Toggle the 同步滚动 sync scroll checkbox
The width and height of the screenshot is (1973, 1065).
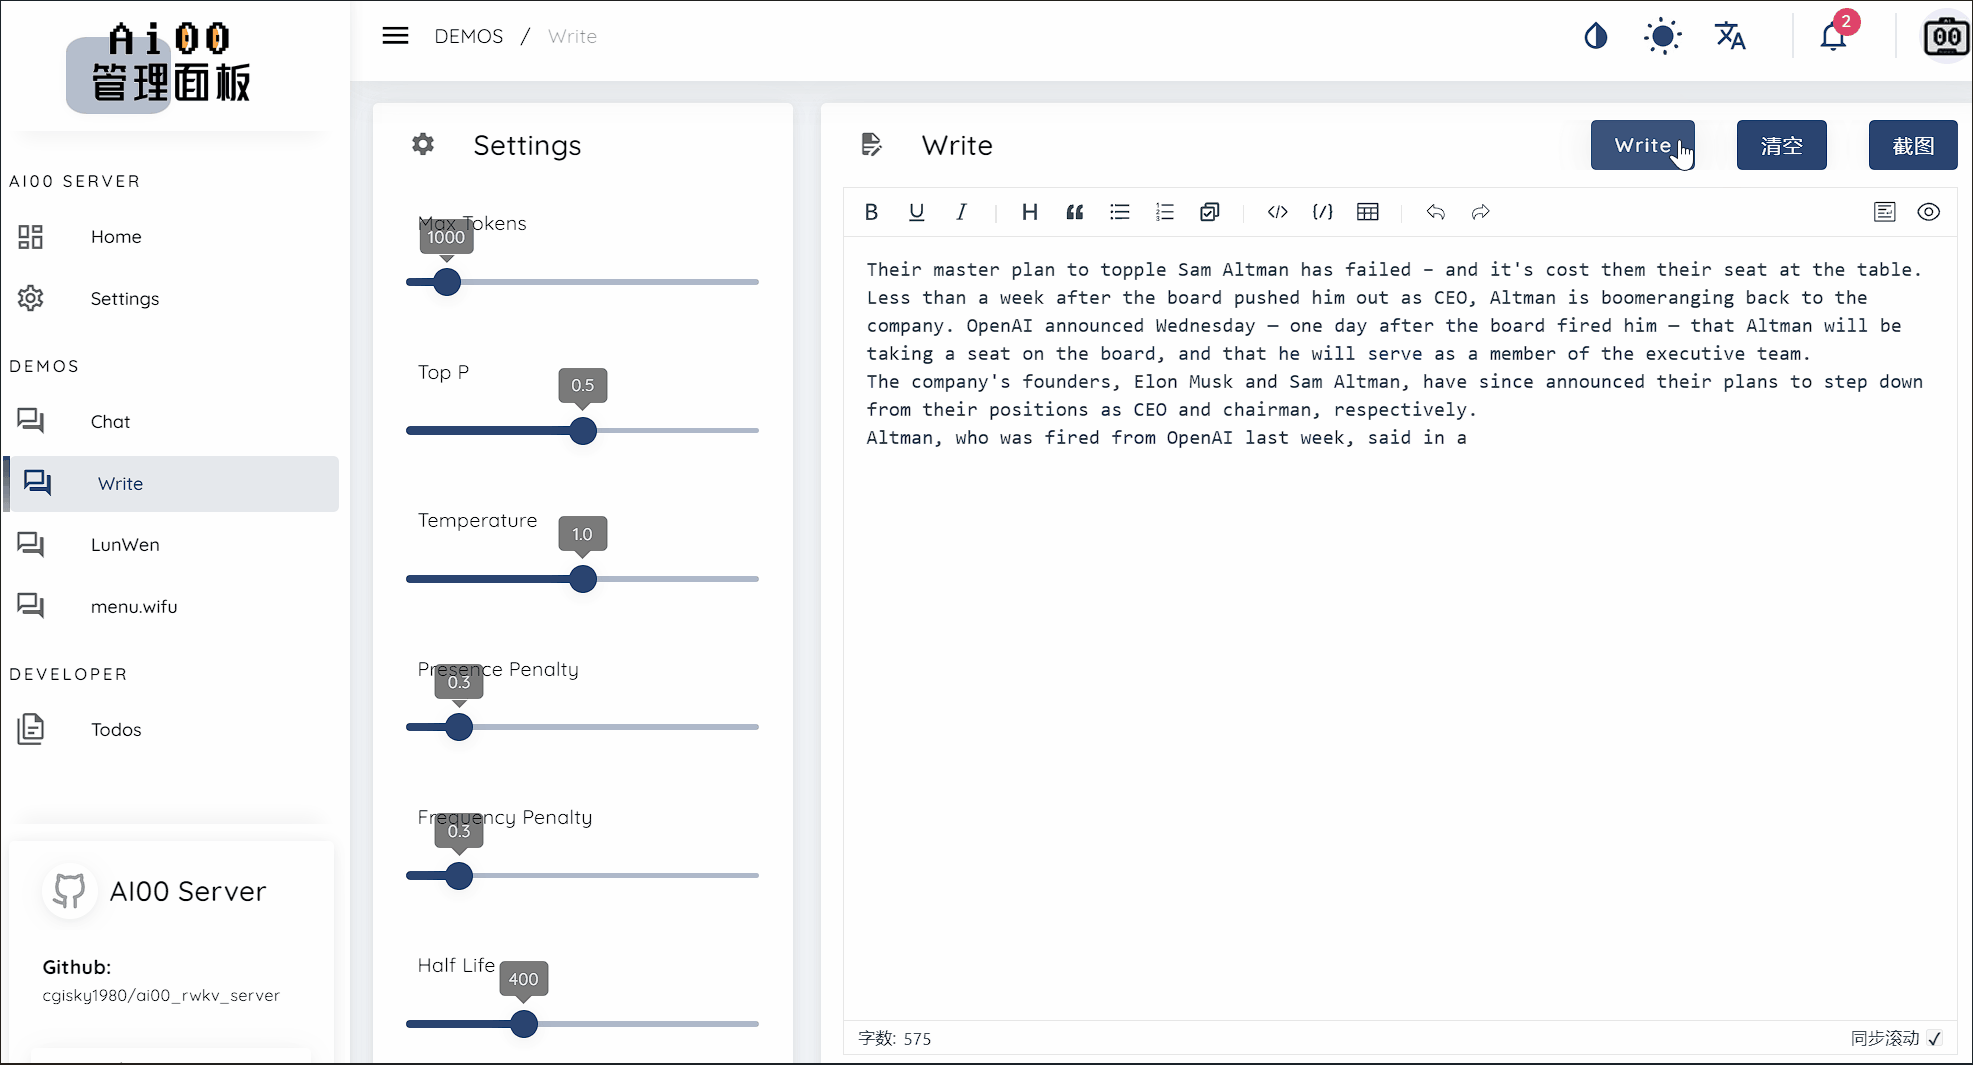[1935, 1039]
